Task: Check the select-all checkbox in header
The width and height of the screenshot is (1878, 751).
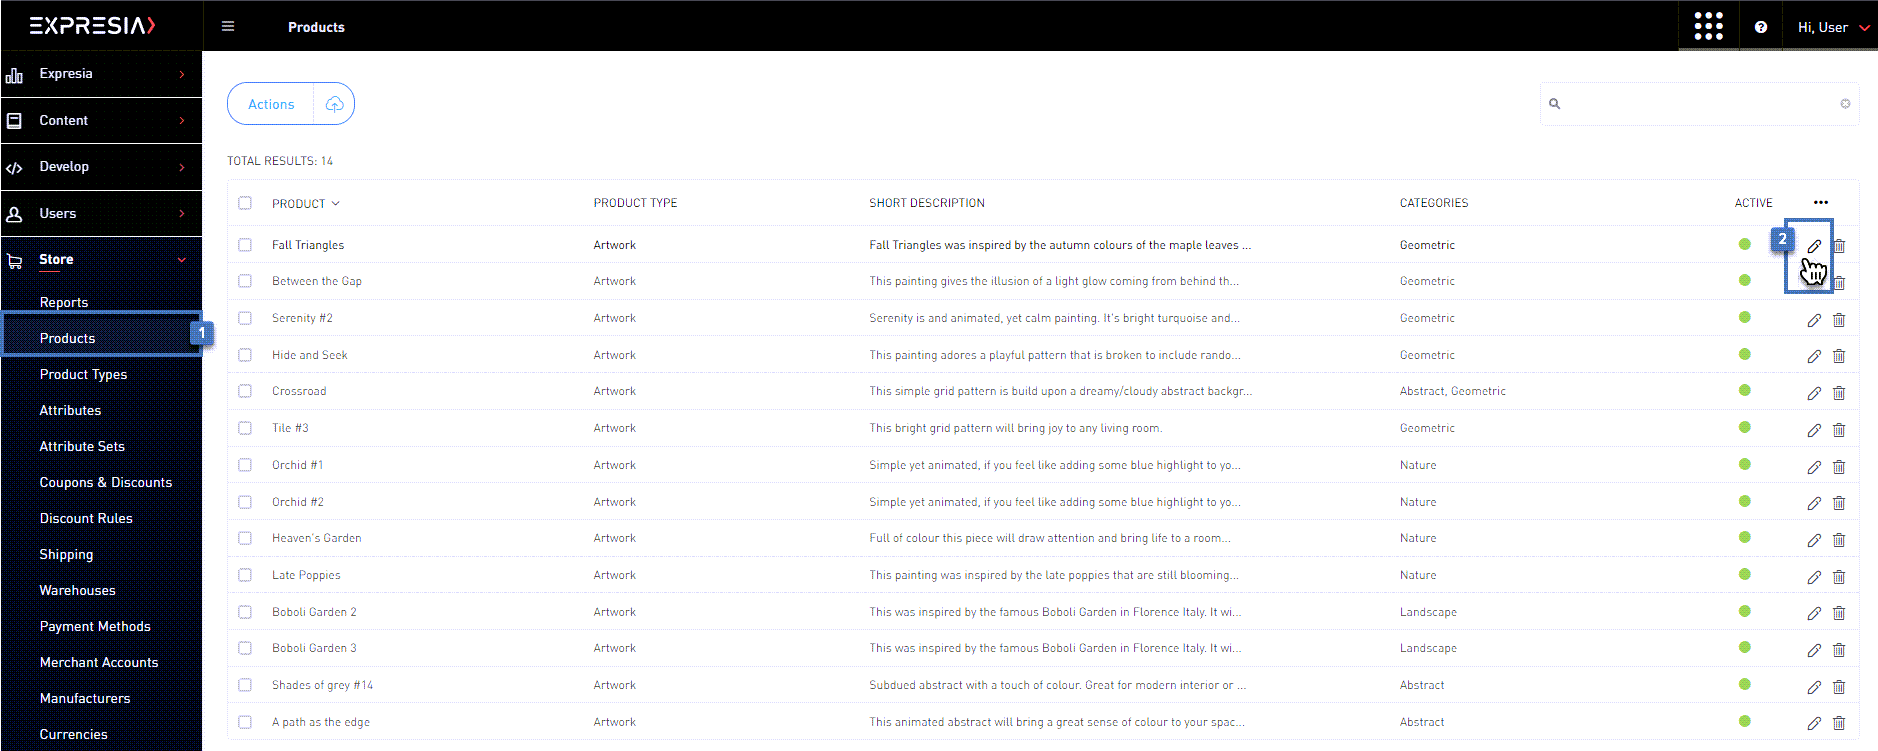Action: point(245,203)
